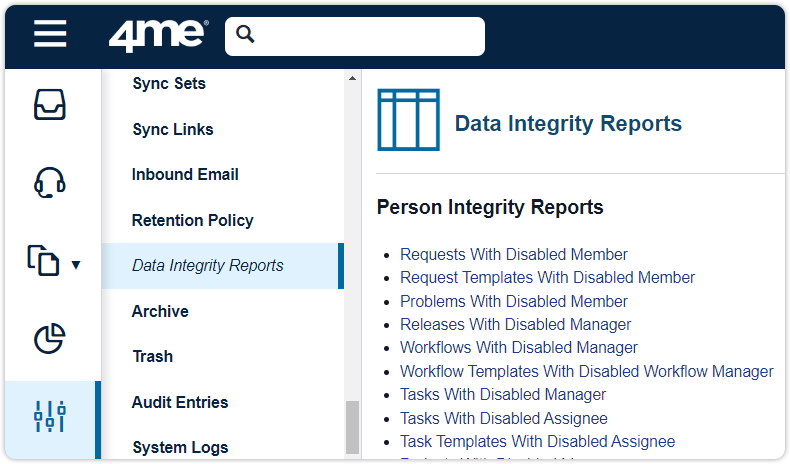Image resolution: width=790 pixels, height=464 pixels.
Task: Click the search magnifier icon
Action: click(x=245, y=34)
